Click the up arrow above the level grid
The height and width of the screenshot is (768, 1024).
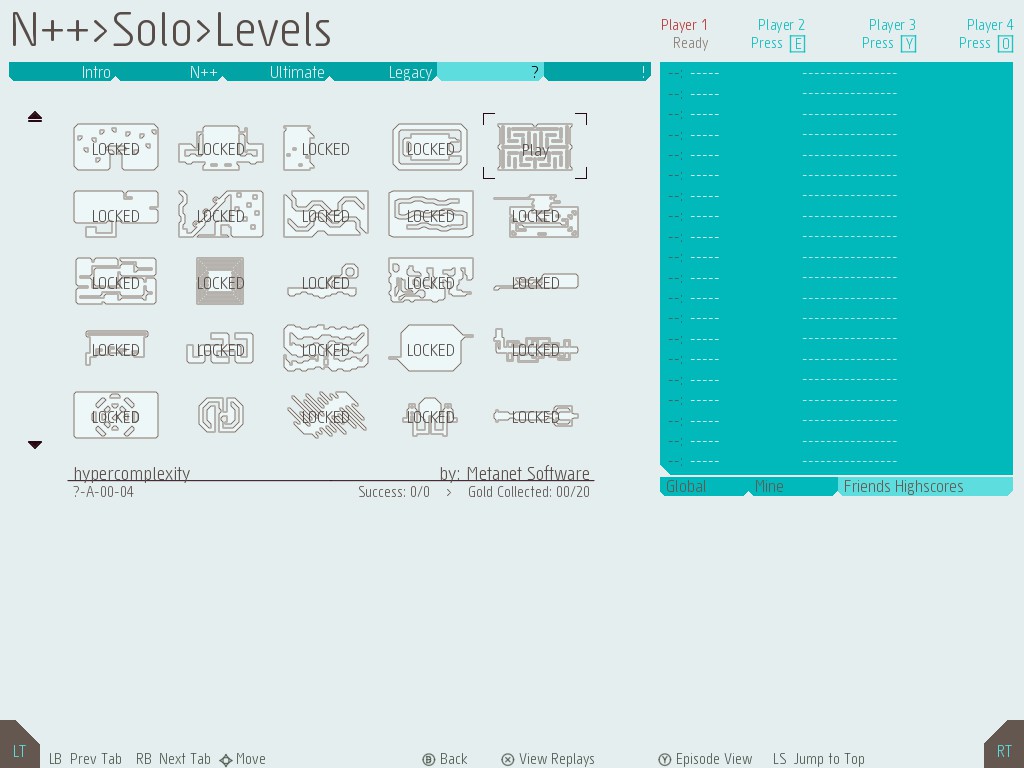tap(35, 117)
